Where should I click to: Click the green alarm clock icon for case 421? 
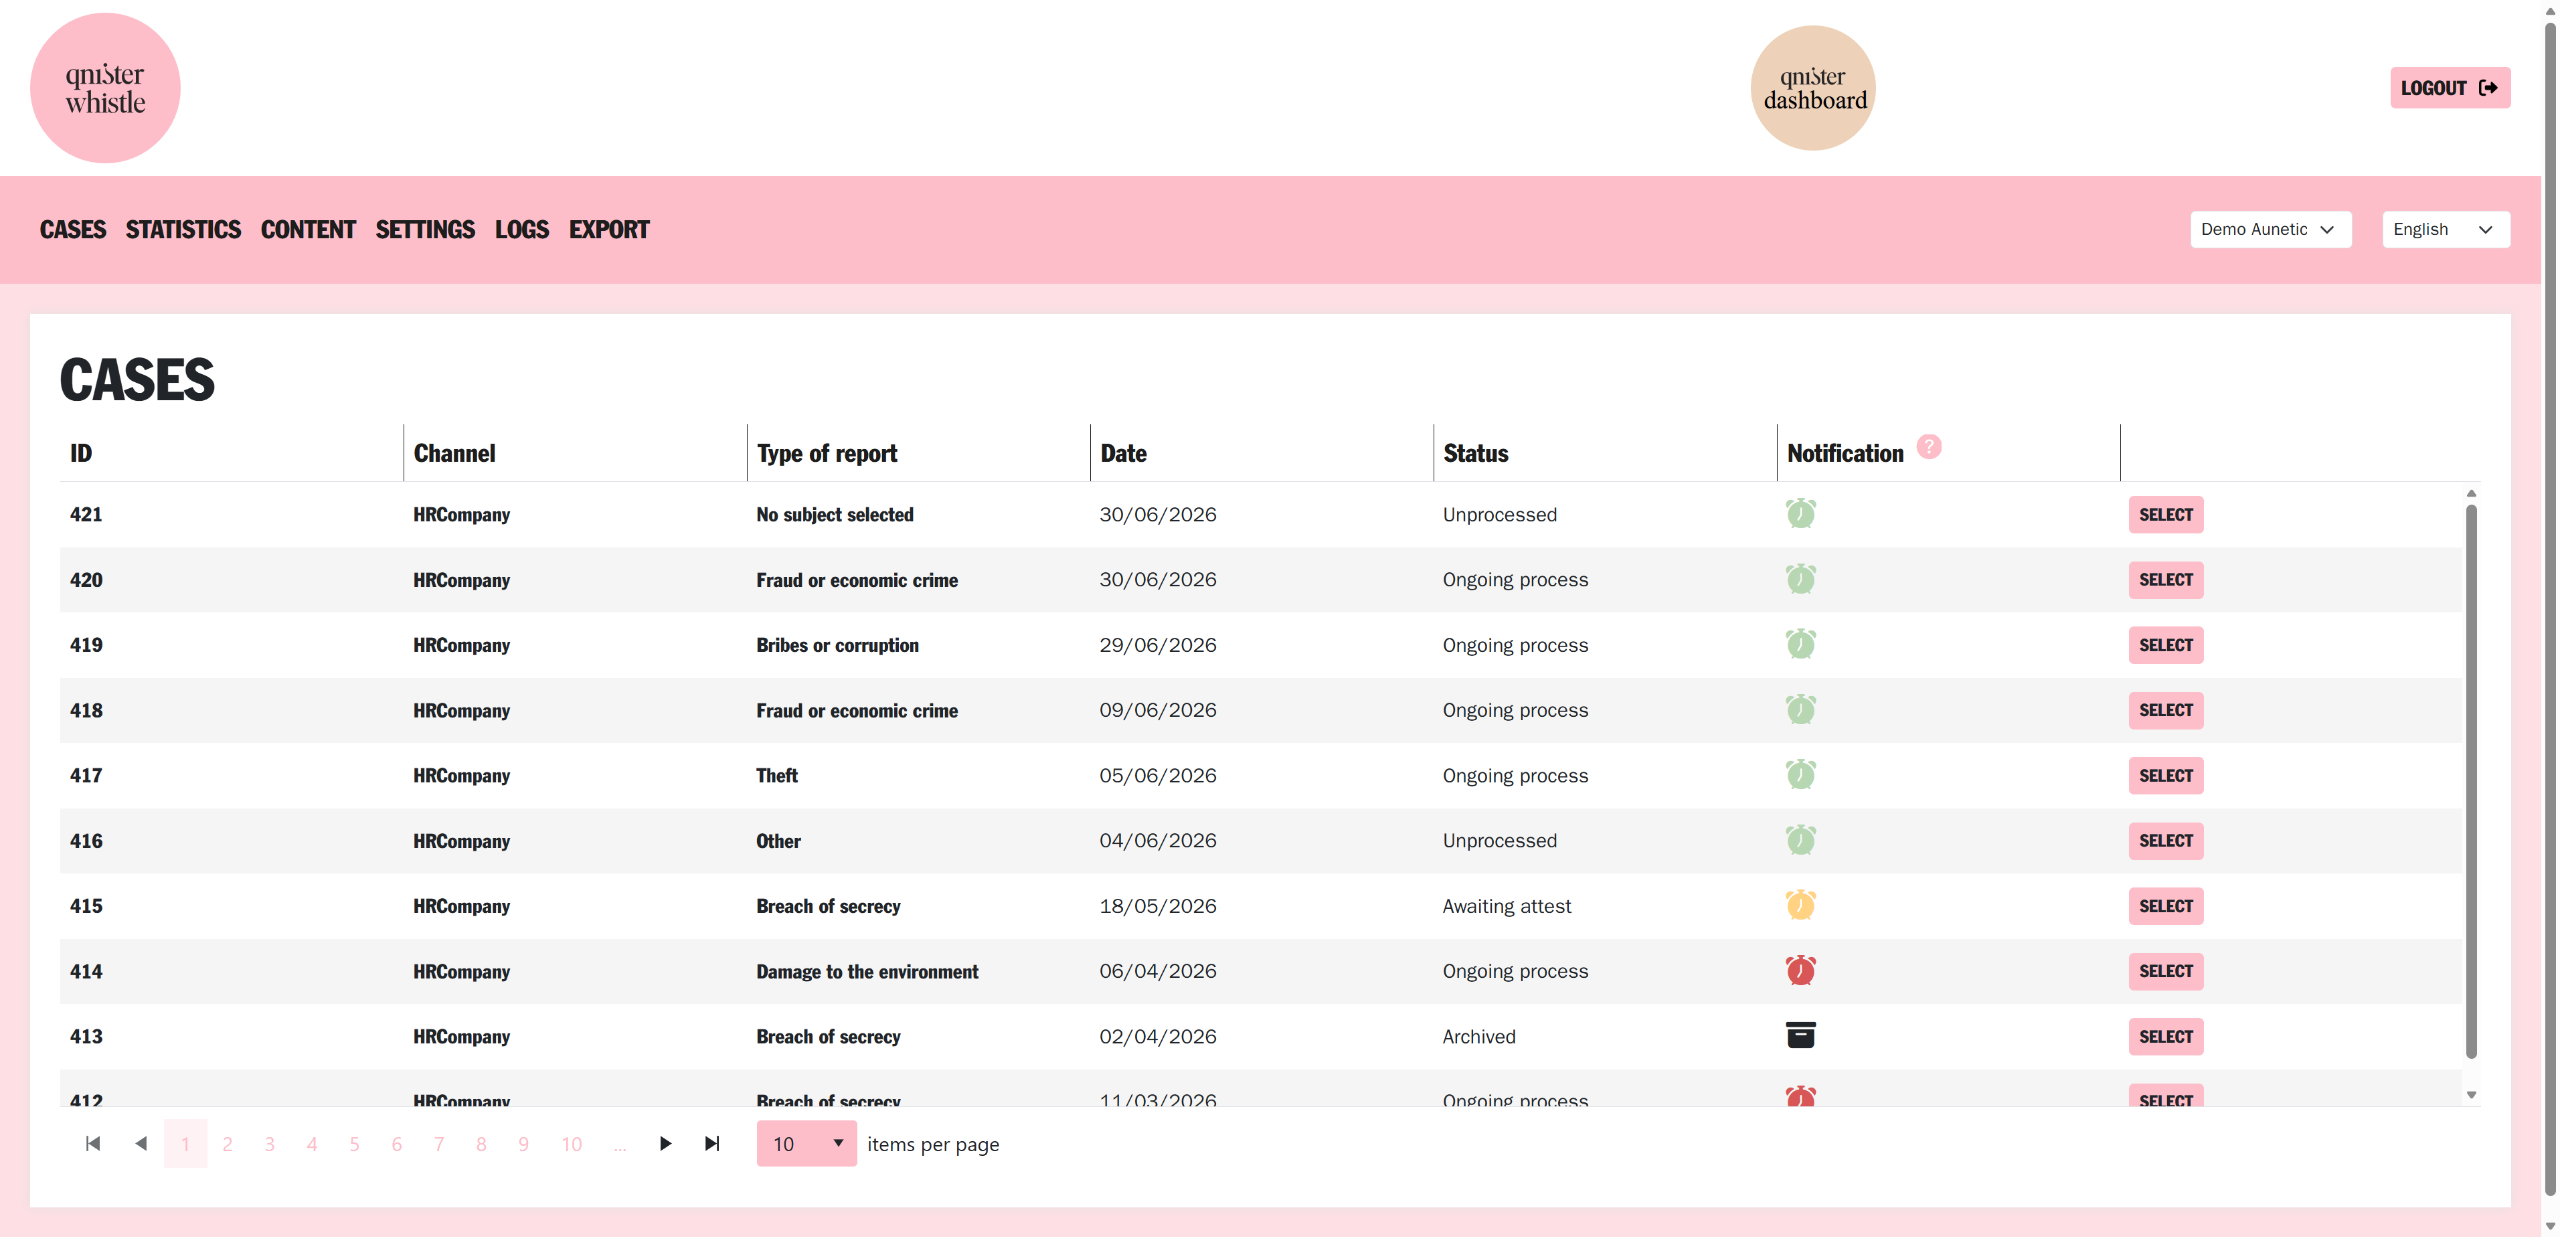click(x=1800, y=514)
